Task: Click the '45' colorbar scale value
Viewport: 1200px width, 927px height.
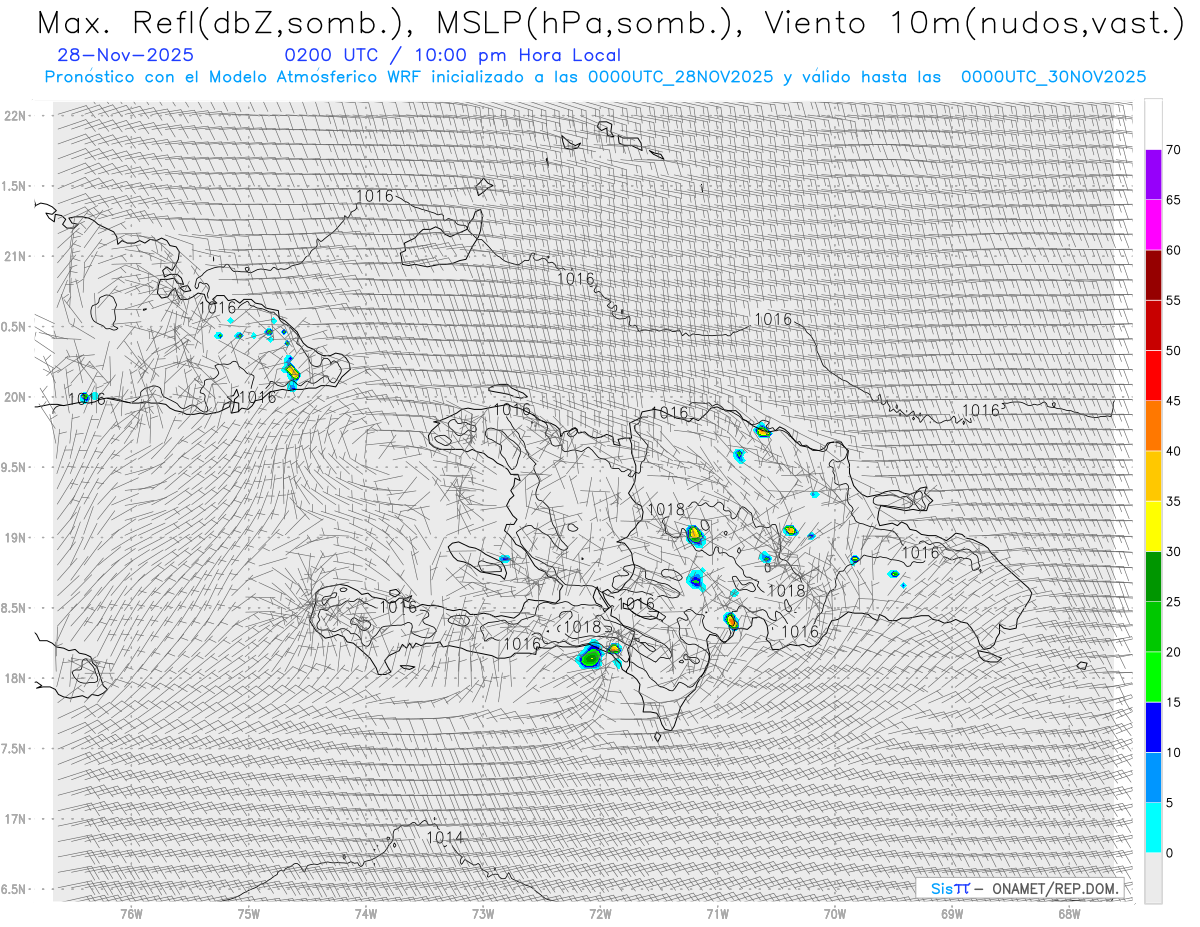Action: tap(1174, 401)
